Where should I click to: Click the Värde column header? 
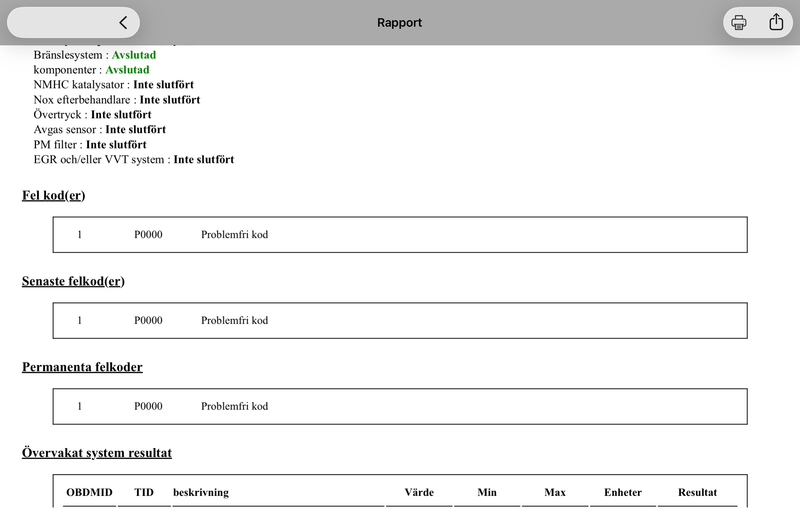click(x=419, y=492)
